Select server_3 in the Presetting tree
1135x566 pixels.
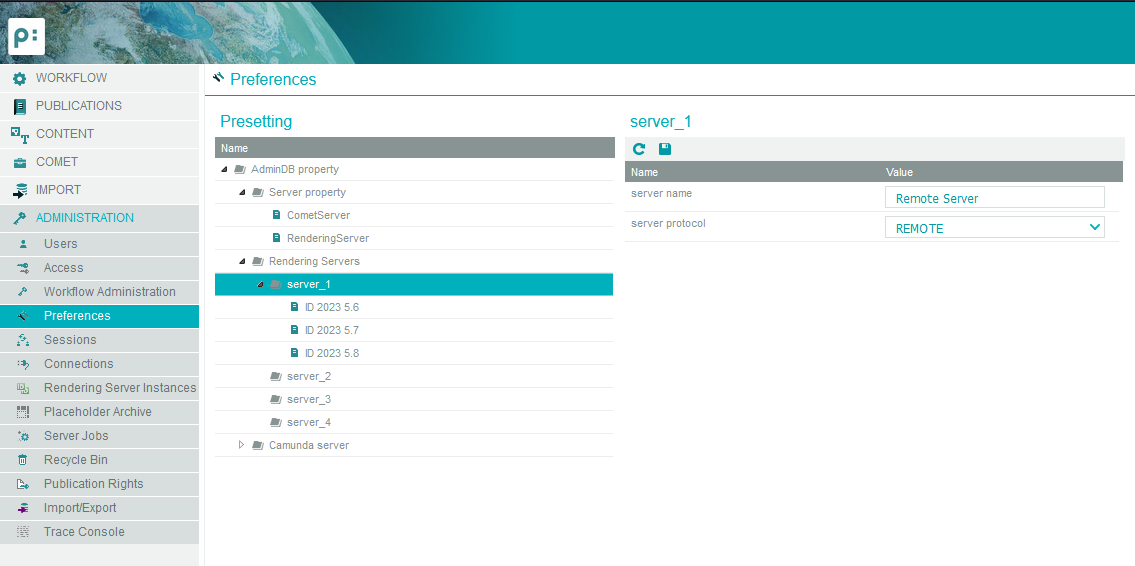[x=308, y=399]
